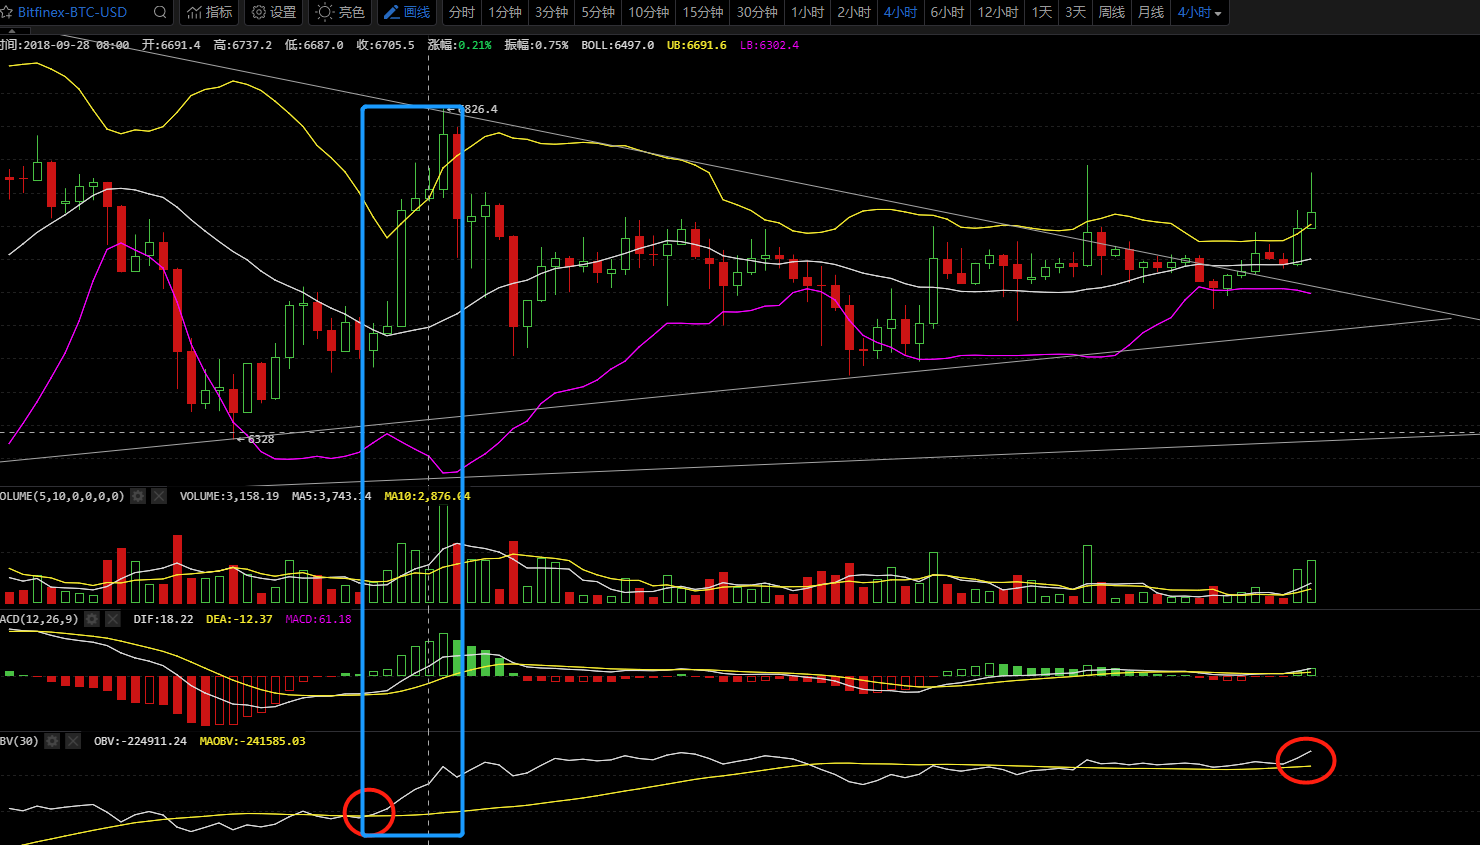Screen dimensions: 1480x845
Task: Open OBV indicator settings gear
Action: coord(52,741)
